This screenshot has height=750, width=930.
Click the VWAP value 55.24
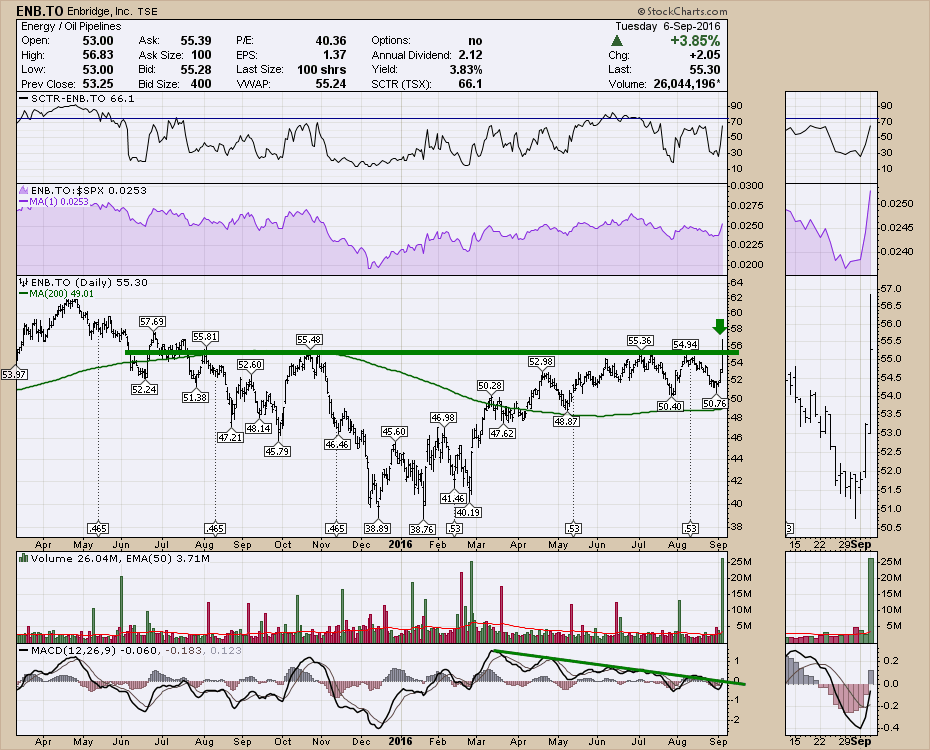(x=331, y=84)
